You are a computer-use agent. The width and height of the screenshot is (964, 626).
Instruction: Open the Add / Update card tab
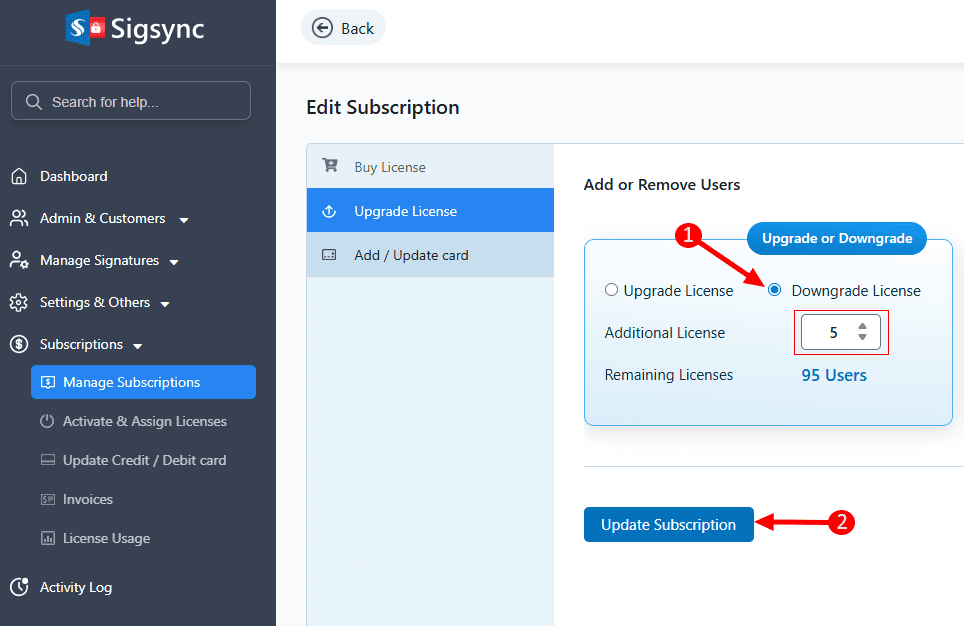coord(411,255)
